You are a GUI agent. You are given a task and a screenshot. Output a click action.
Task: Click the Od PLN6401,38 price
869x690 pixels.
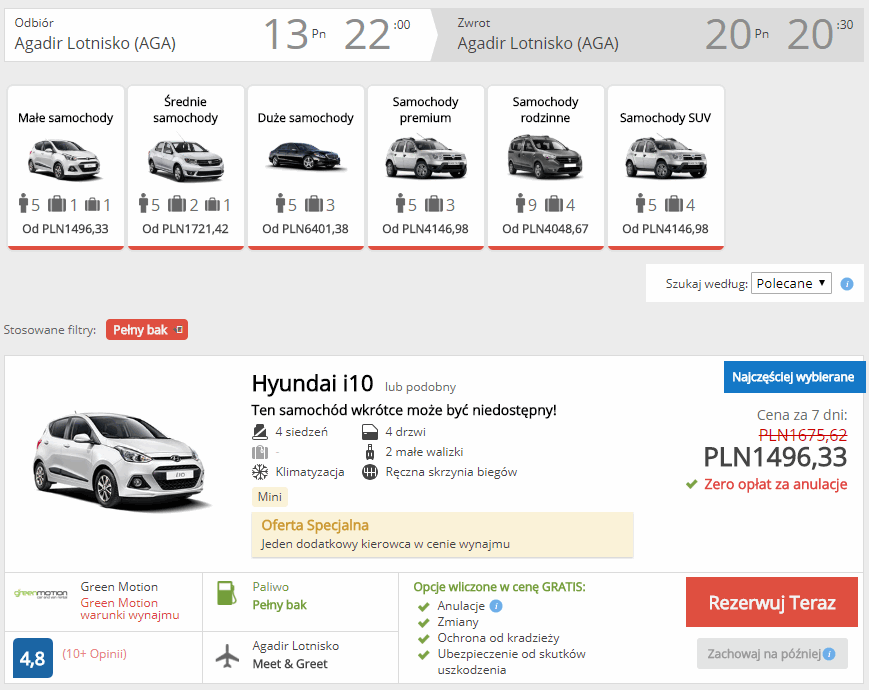pyautogui.click(x=305, y=228)
